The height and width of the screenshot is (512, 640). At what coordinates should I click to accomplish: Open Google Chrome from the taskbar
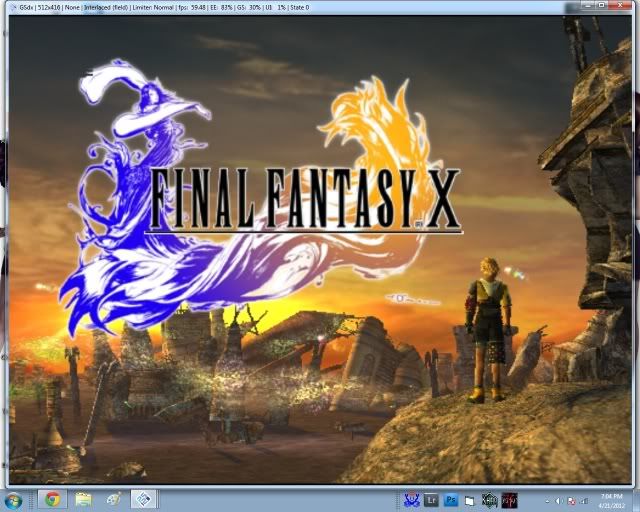tap(52, 499)
